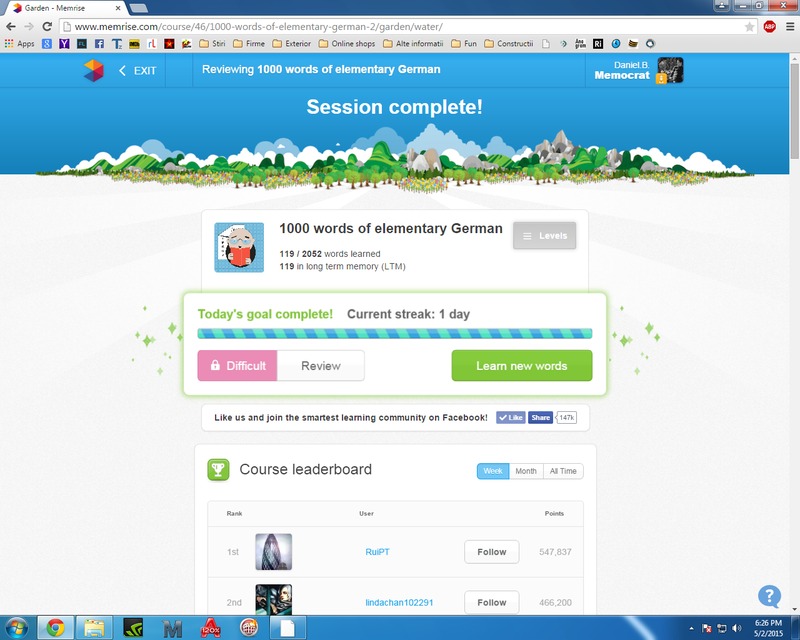Click the taskbar clock
This screenshot has height=640, width=800.
pyautogui.click(x=768, y=628)
